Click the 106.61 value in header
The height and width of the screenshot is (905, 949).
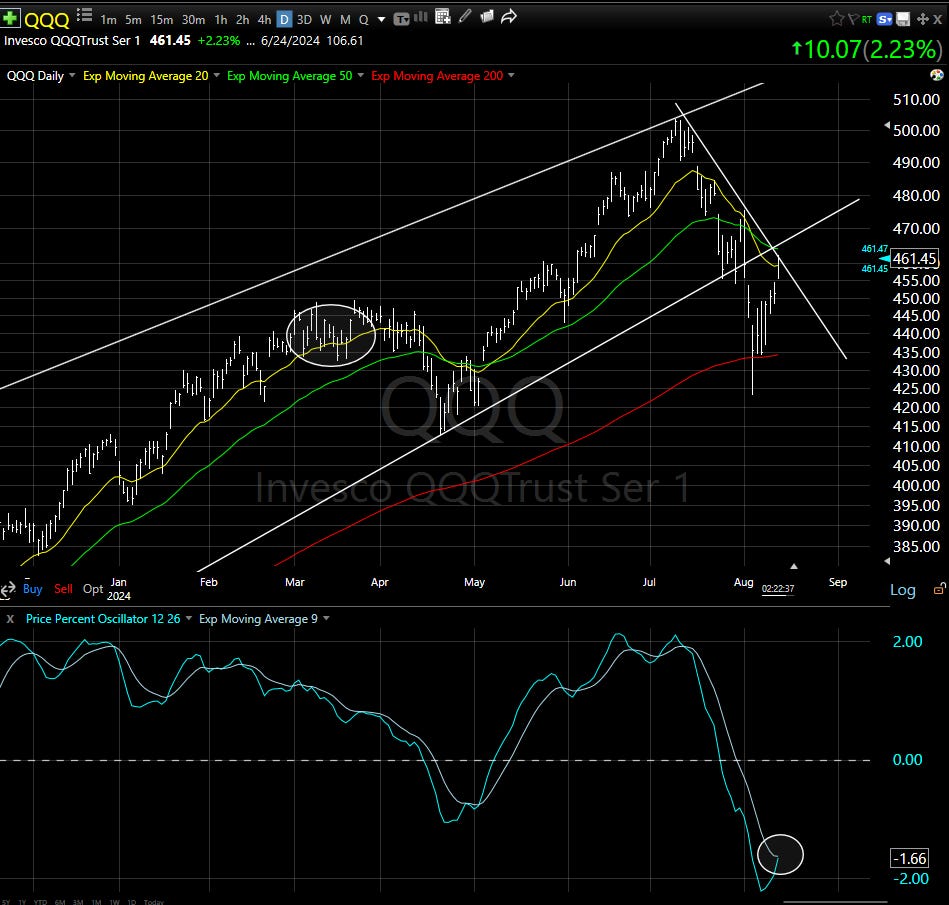[x=345, y=41]
